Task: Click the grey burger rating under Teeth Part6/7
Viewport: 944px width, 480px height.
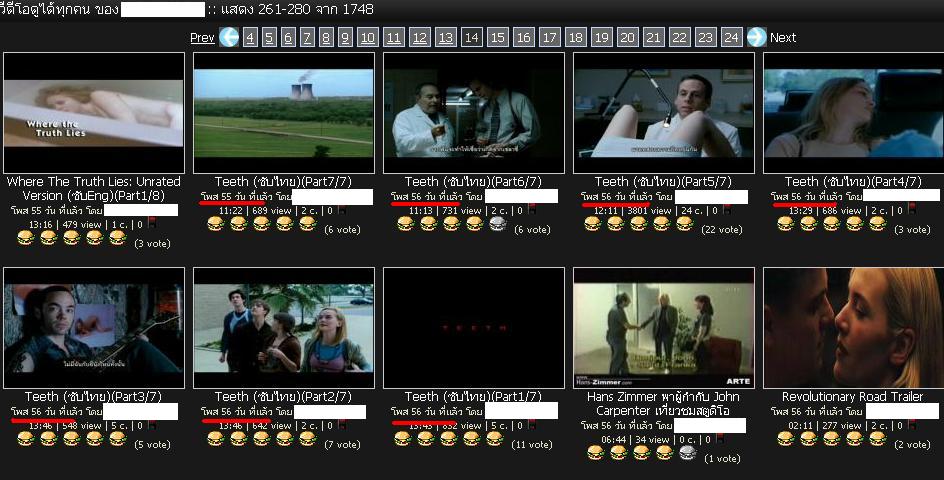Action: click(497, 224)
